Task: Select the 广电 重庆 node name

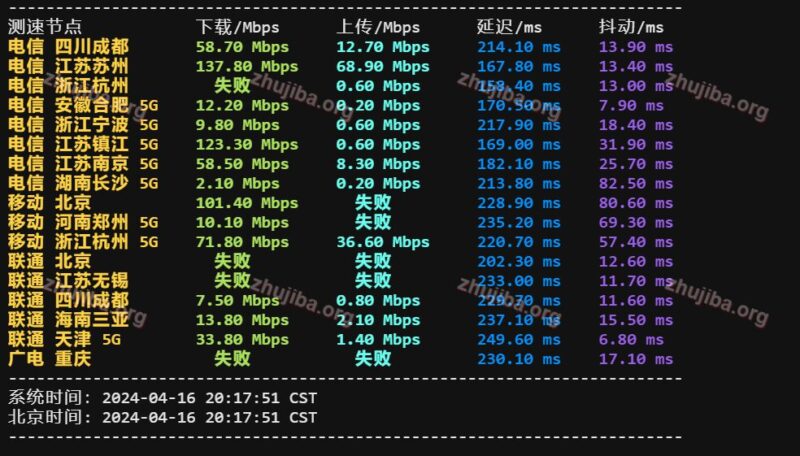Action: [49, 358]
